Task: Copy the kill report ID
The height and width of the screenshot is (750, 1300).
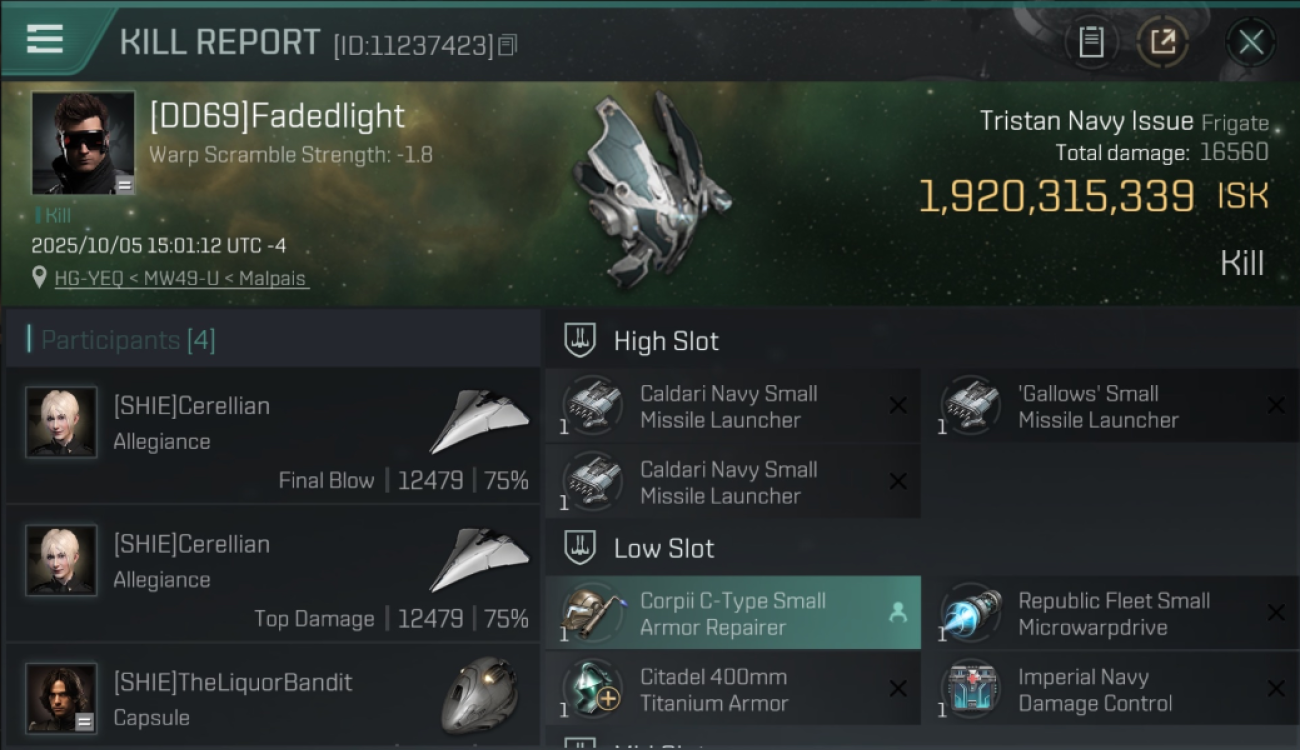Action: click(507, 45)
